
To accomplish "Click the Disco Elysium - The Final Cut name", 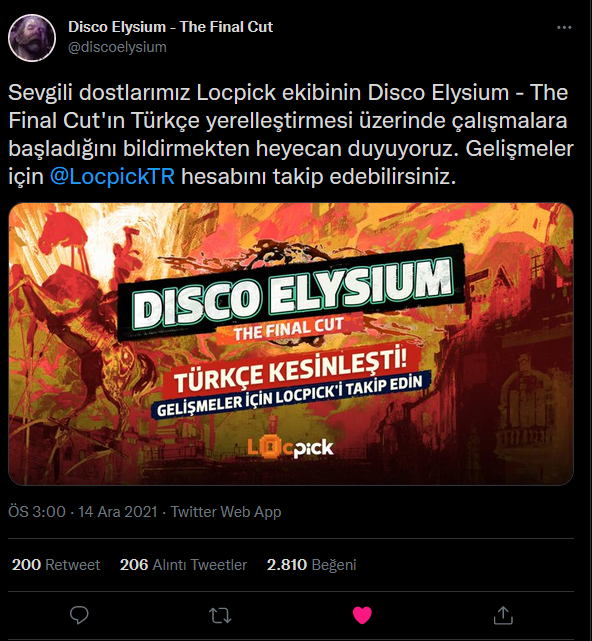I will (x=170, y=27).
